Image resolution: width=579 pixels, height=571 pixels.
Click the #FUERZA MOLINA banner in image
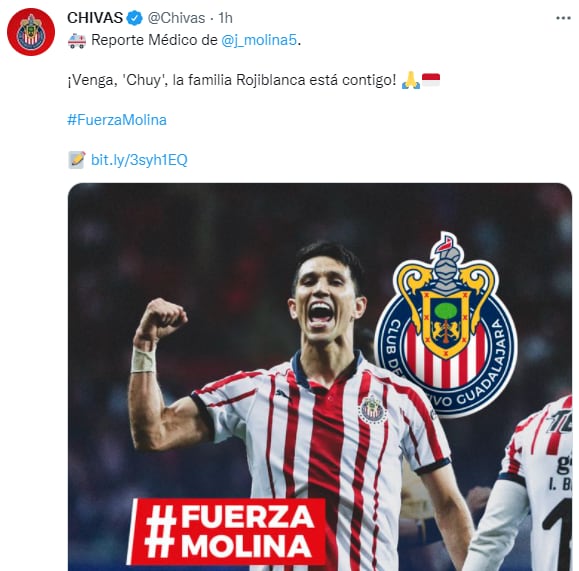(227, 531)
